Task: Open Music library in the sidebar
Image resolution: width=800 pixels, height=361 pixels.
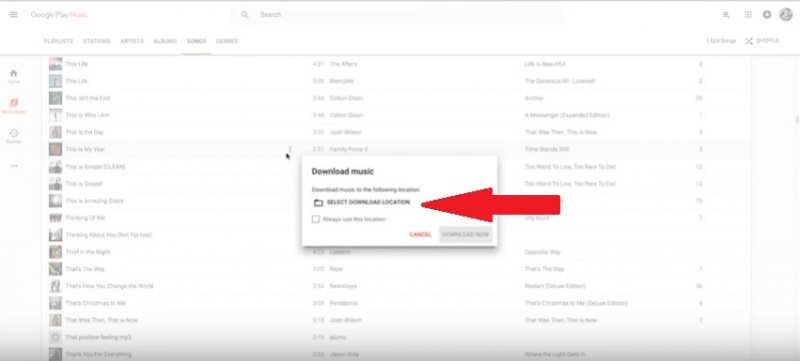Action: (14, 106)
